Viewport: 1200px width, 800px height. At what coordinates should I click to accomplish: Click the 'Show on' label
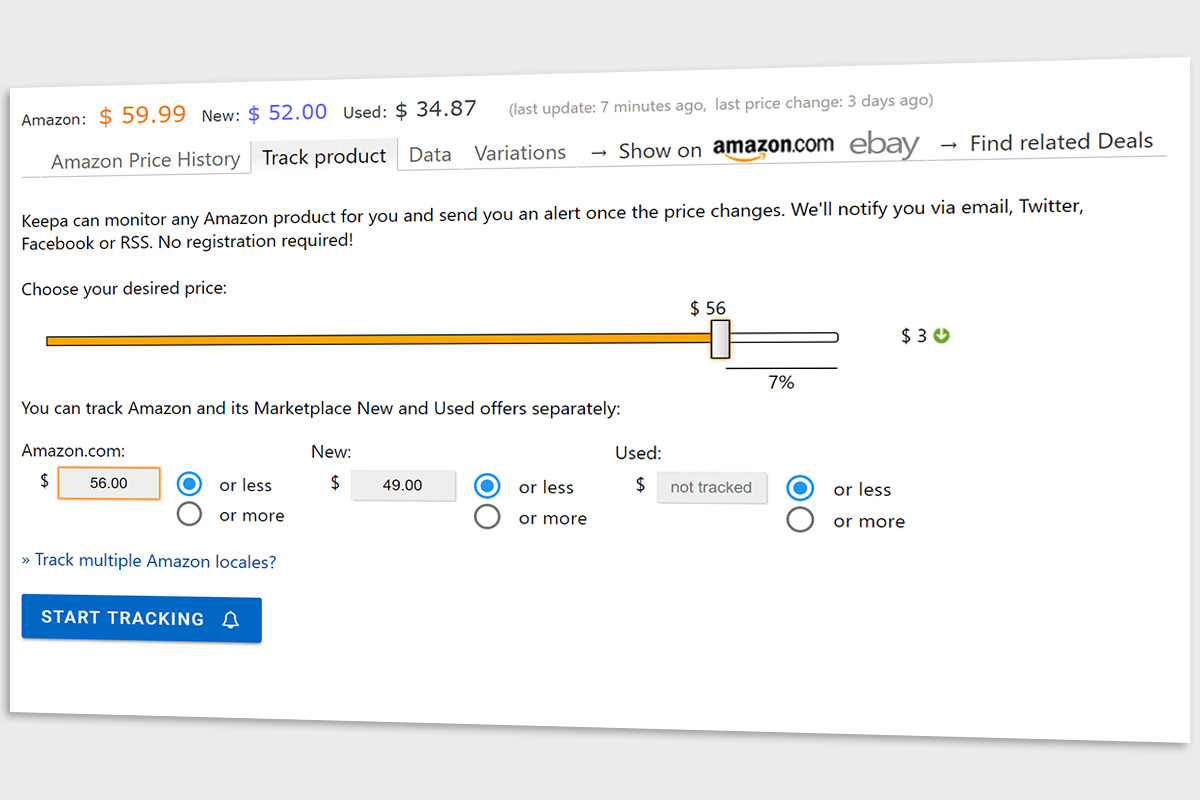660,151
